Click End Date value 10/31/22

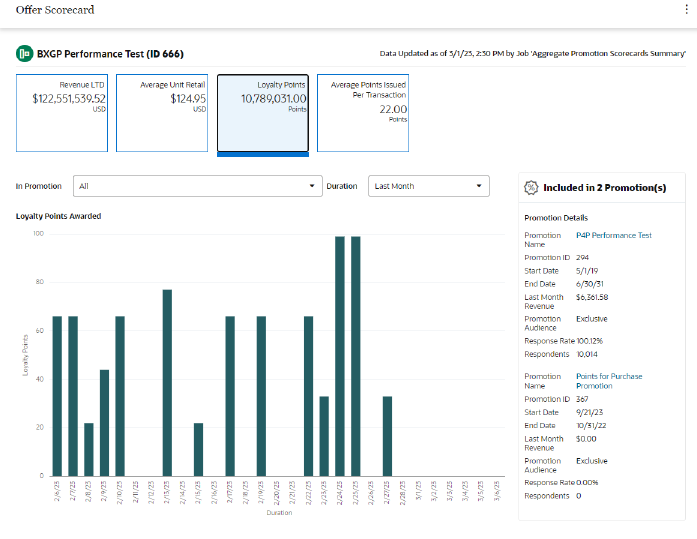(x=591, y=425)
